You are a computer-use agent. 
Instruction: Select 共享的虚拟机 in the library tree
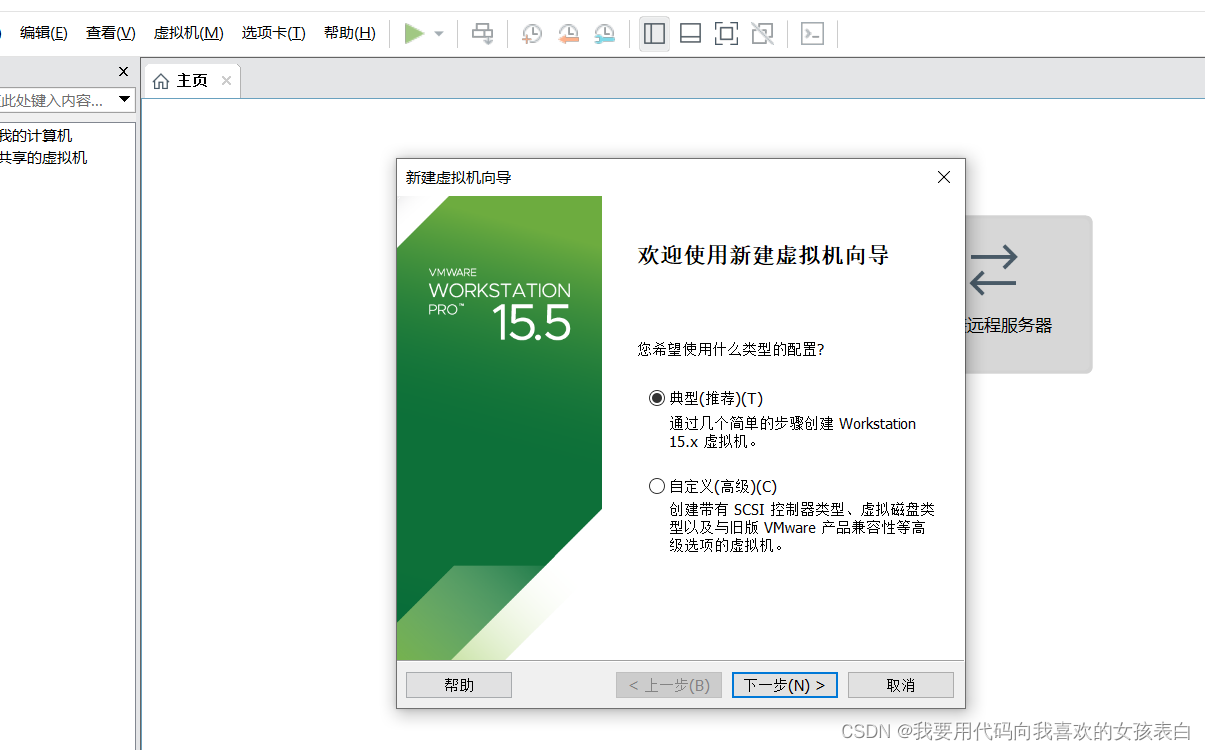42,158
